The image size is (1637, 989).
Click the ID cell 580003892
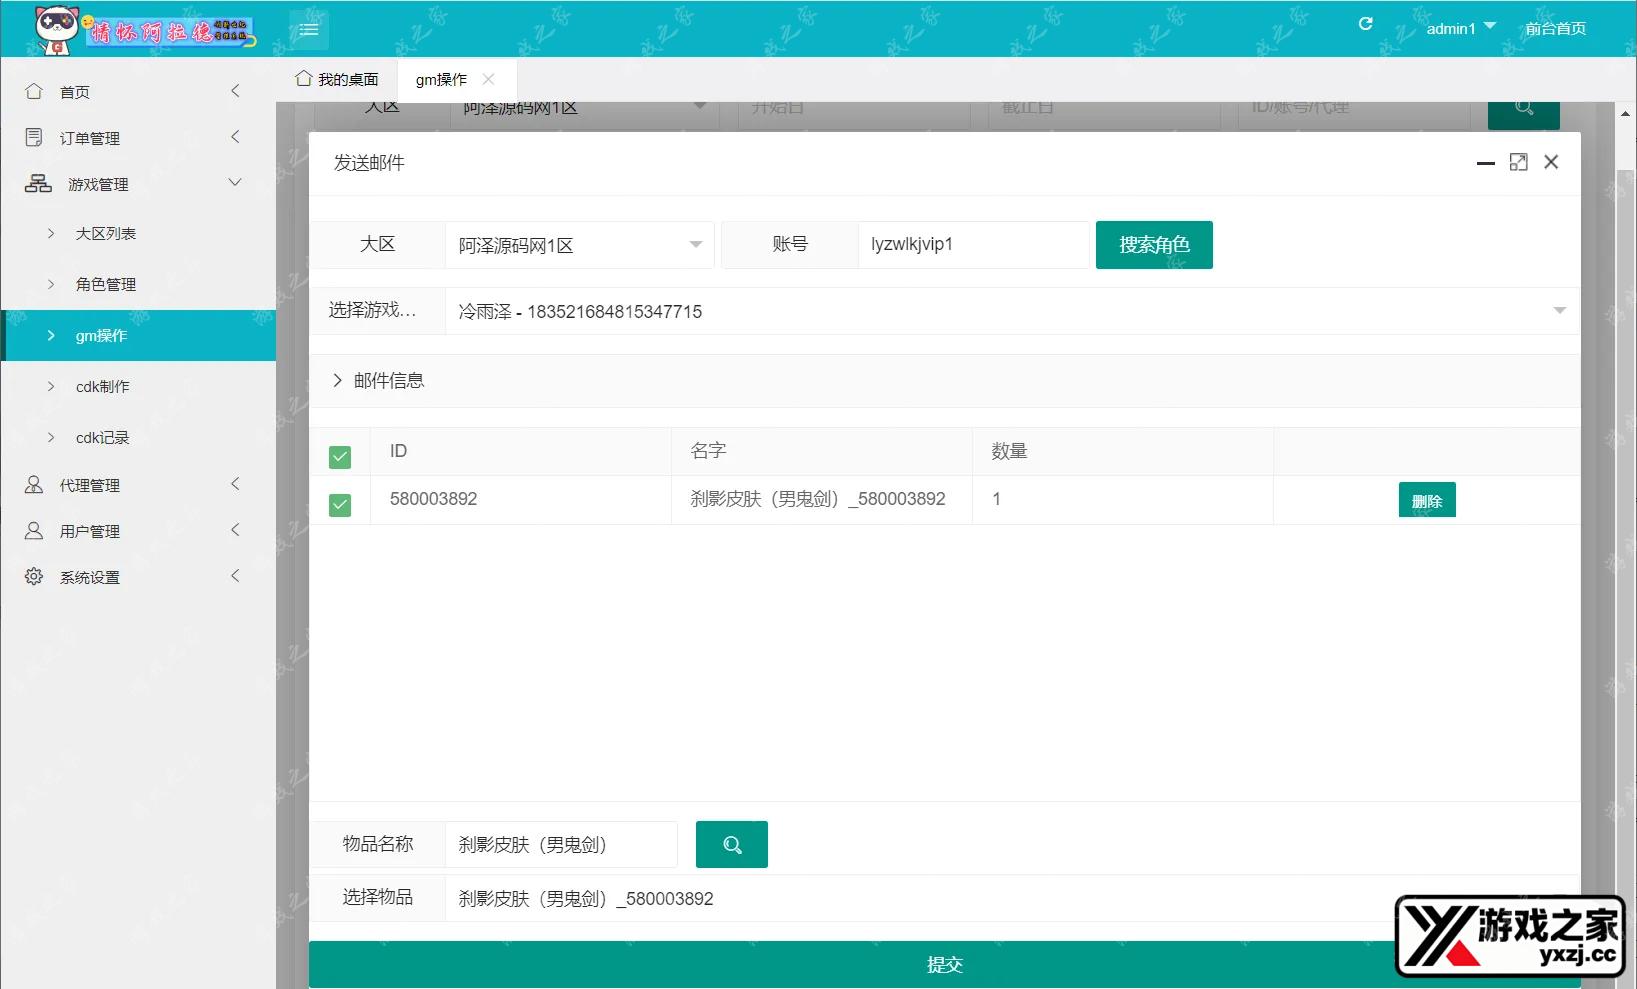pyautogui.click(x=520, y=499)
